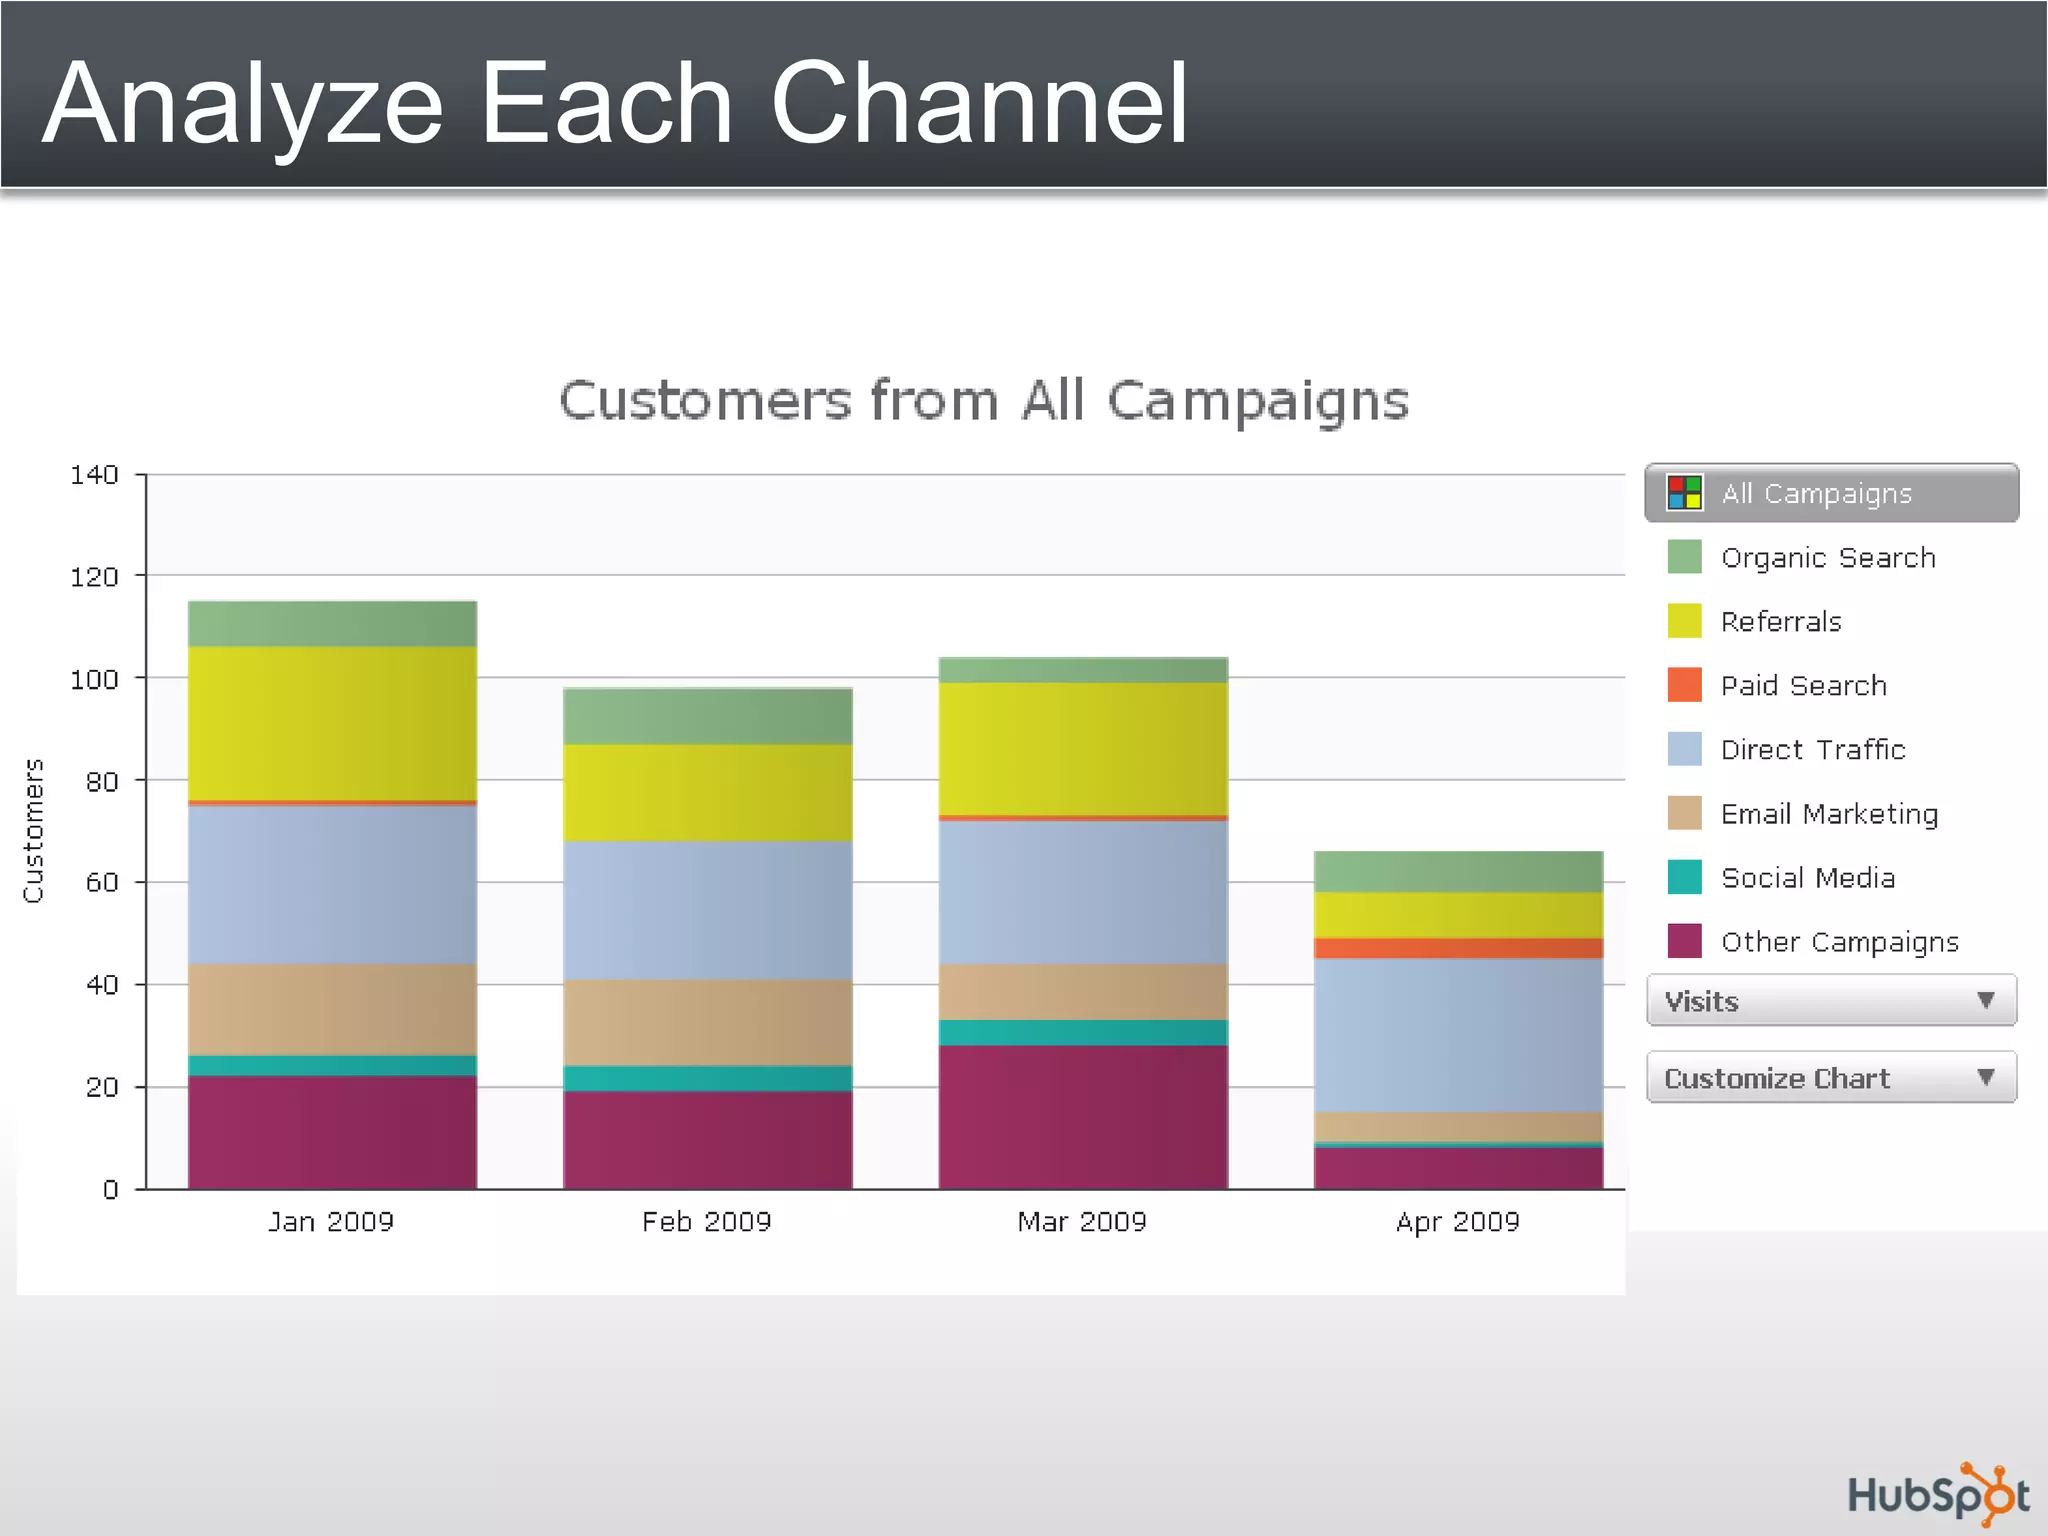Click Jan 2009 Referrals bar segment
Screen dimensions: 2048x1536
coord(332,723)
